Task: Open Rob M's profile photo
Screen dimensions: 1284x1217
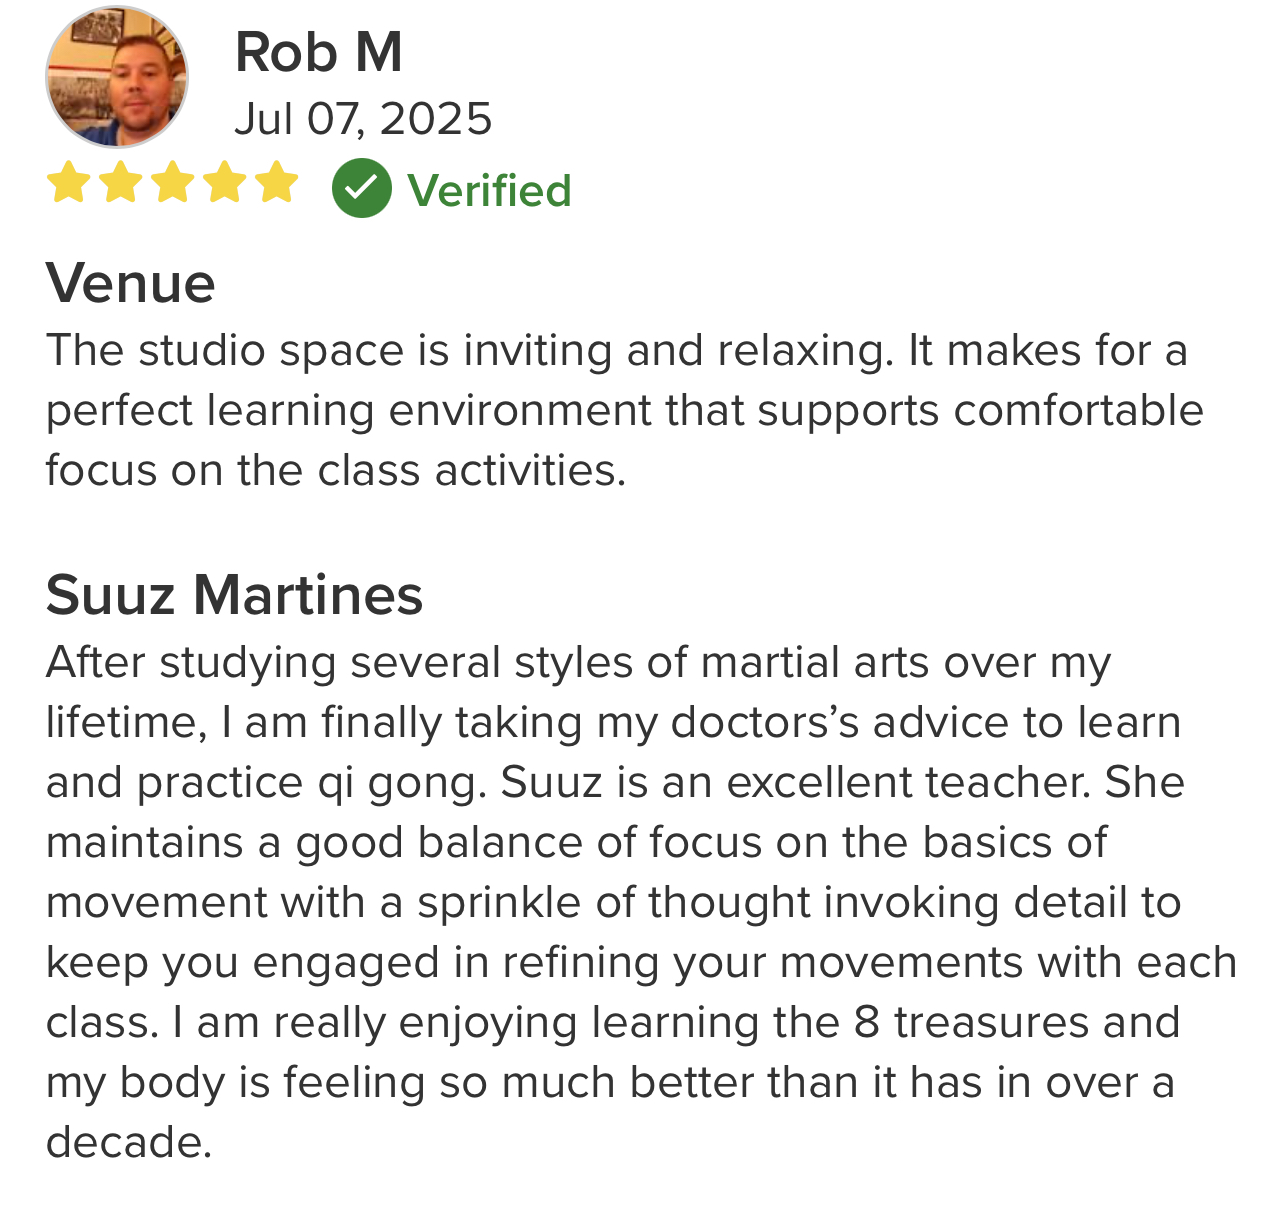Action: click(117, 77)
